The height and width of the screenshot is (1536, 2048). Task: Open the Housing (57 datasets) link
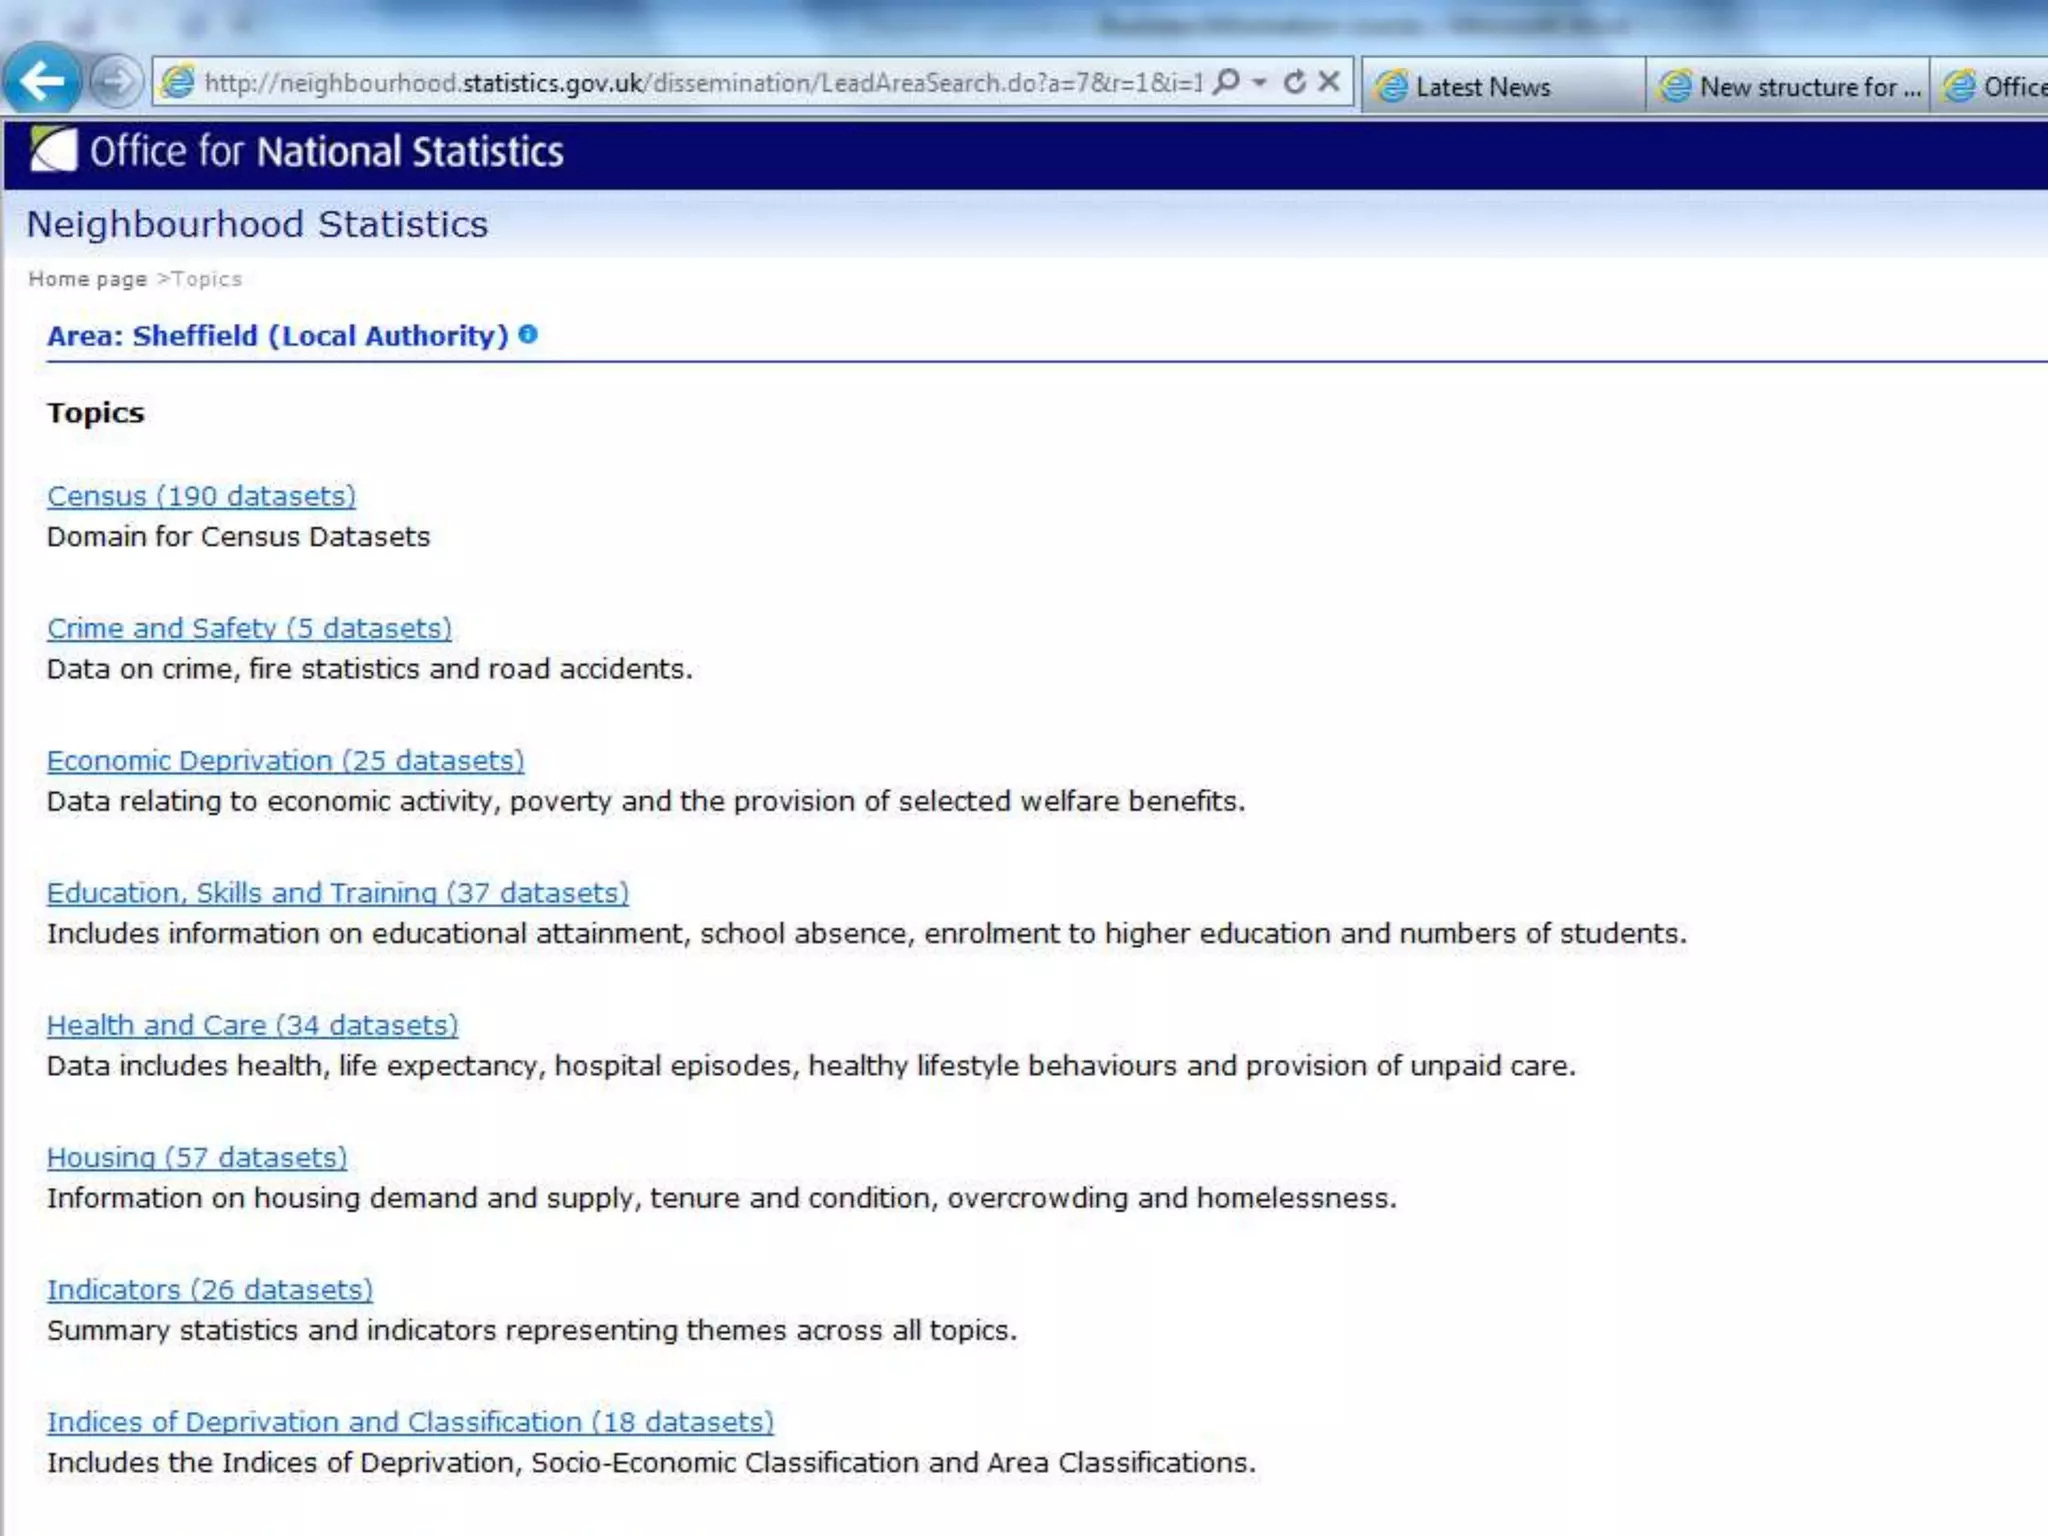coord(197,1158)
